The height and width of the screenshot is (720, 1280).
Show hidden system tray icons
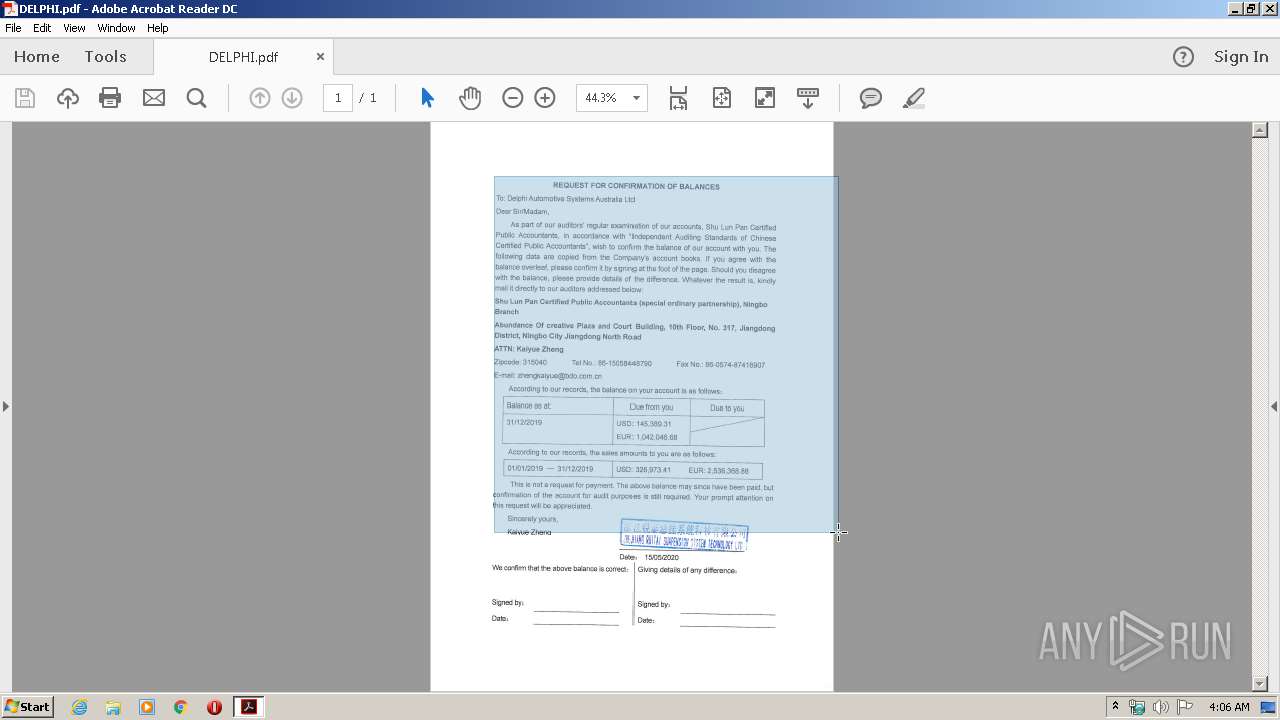1115,707
